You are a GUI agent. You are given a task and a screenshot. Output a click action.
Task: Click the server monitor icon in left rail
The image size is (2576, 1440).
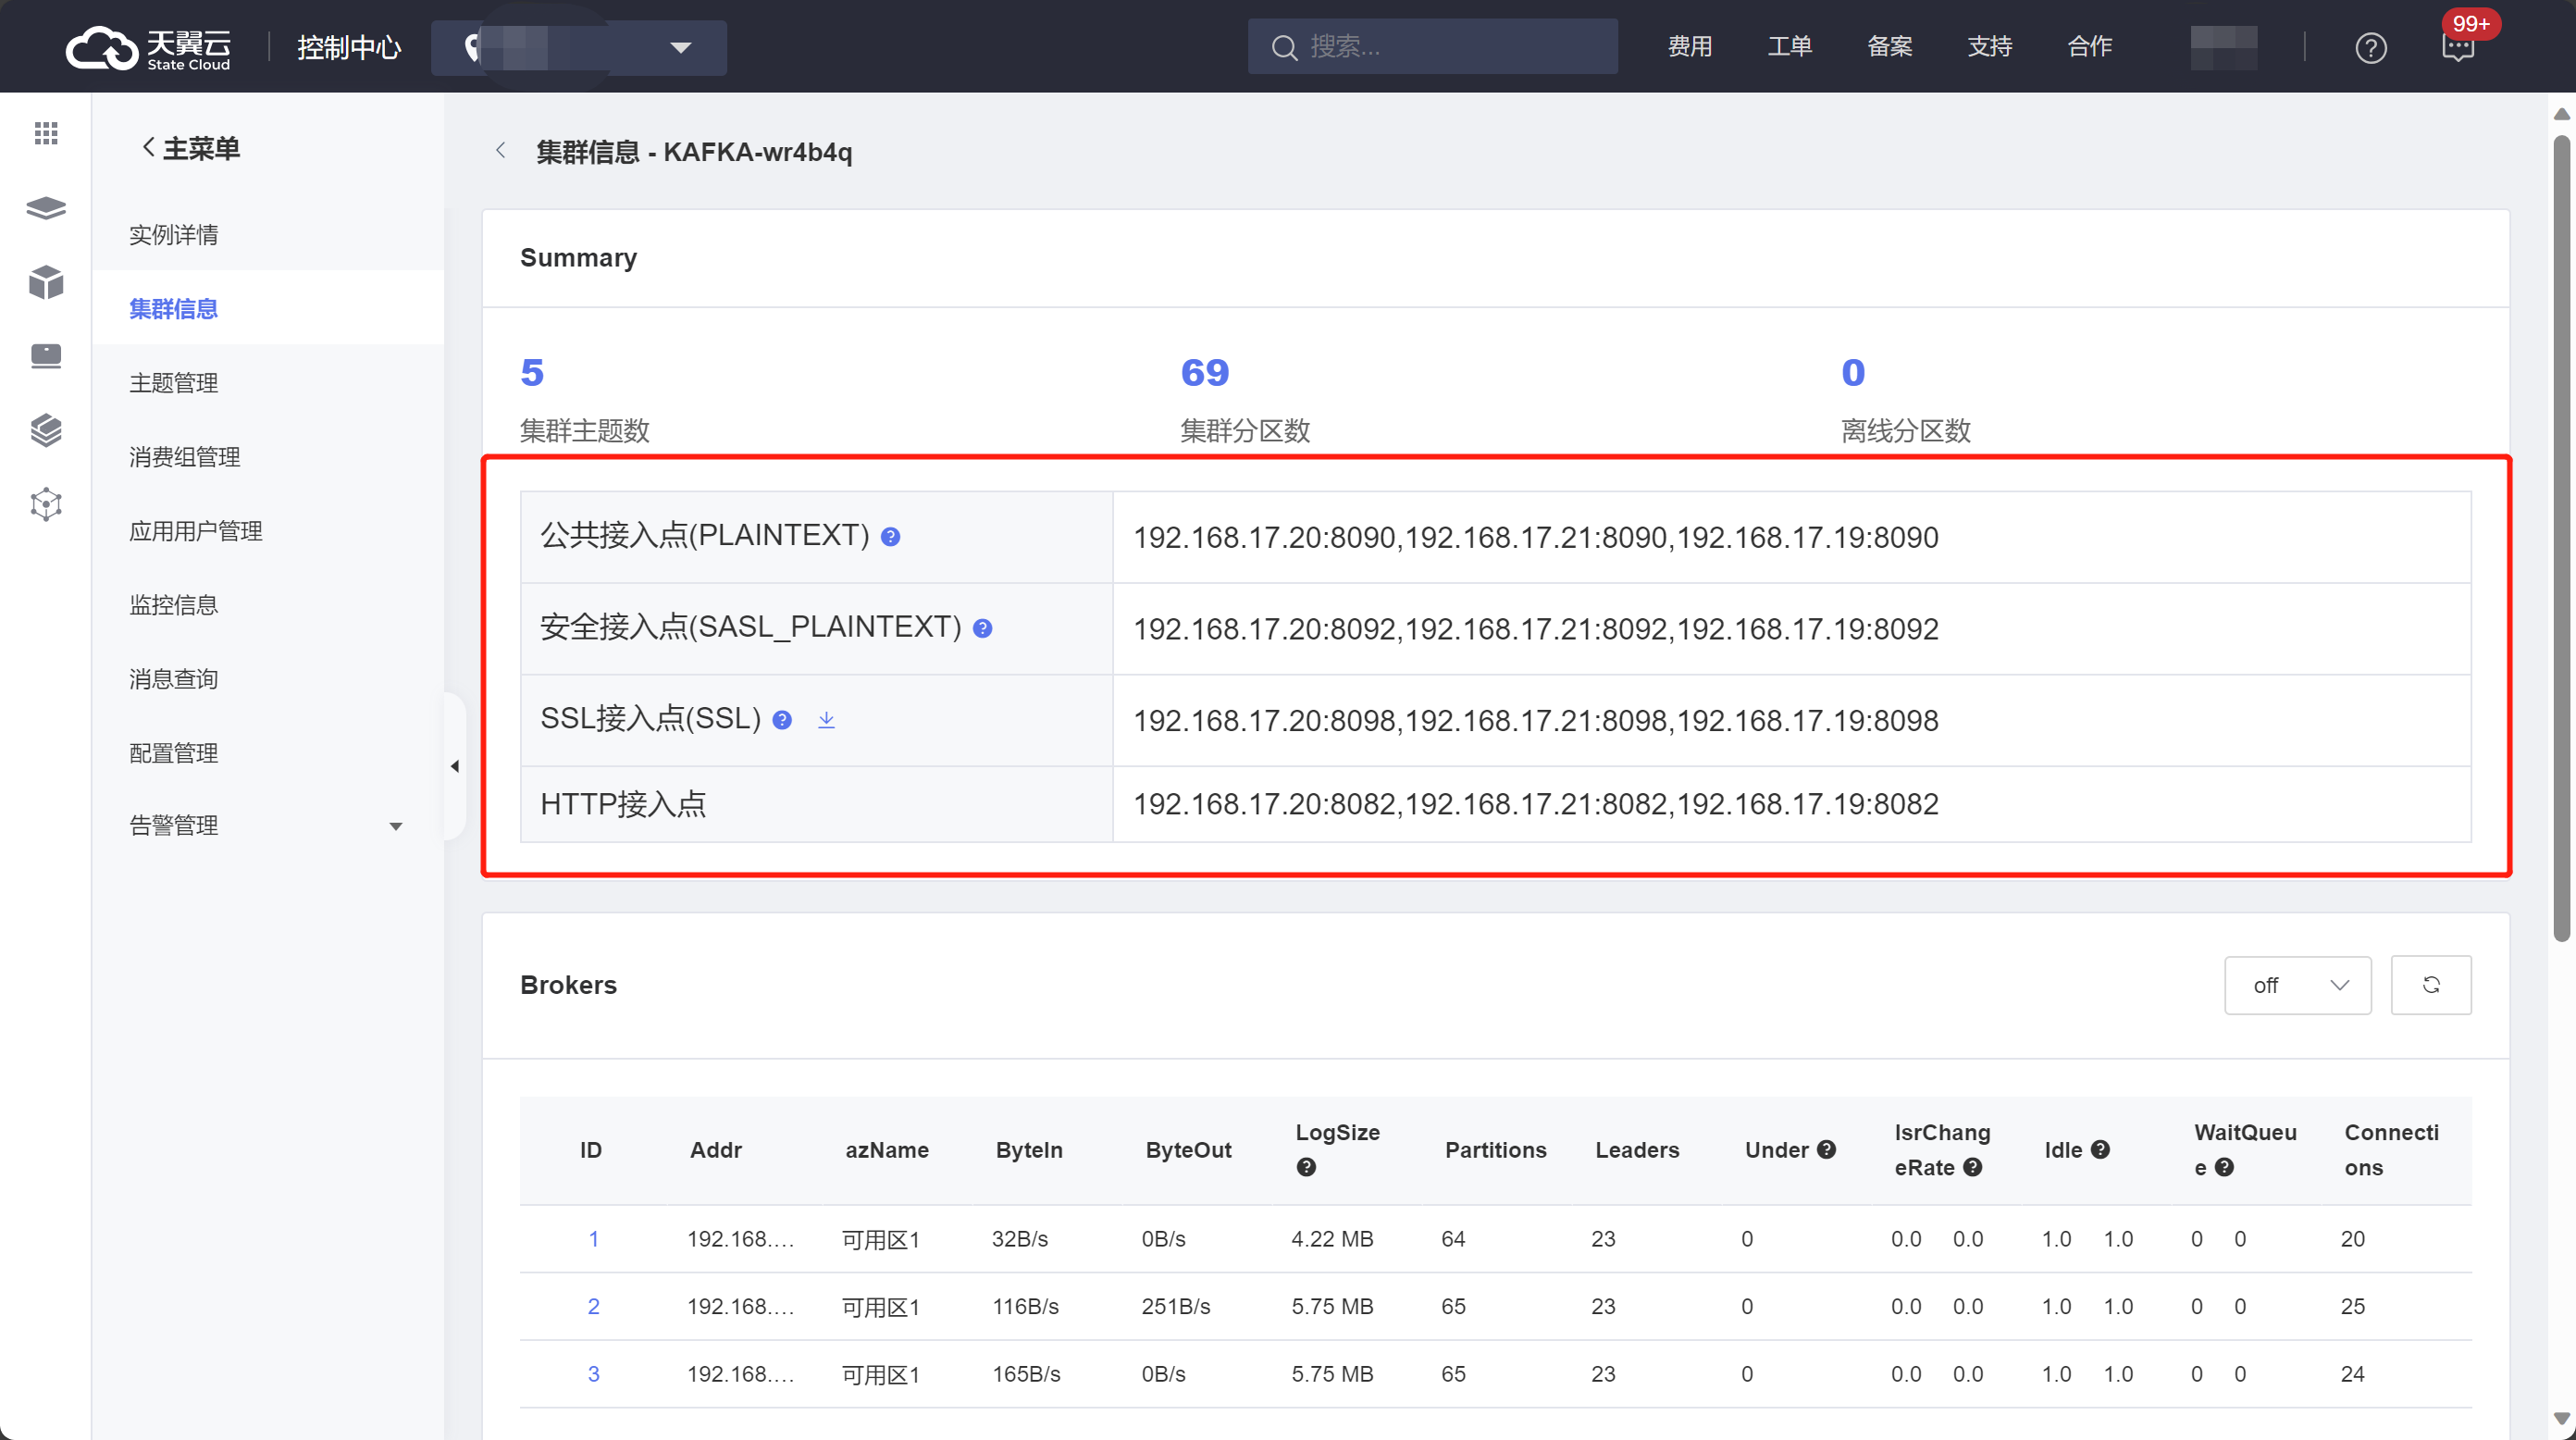coord(46,356)
